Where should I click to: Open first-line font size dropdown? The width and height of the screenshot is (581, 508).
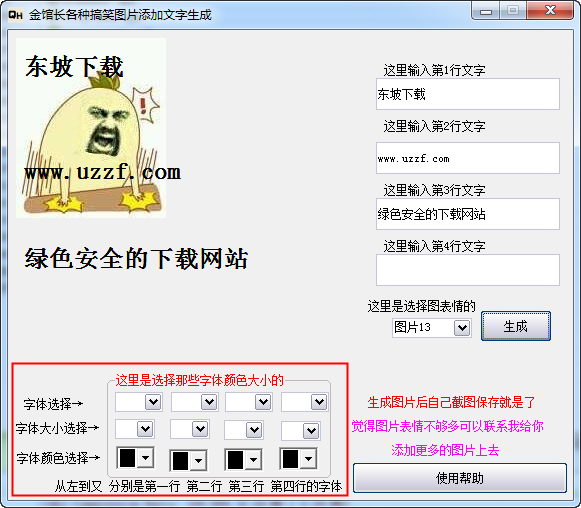click(145, 429)
